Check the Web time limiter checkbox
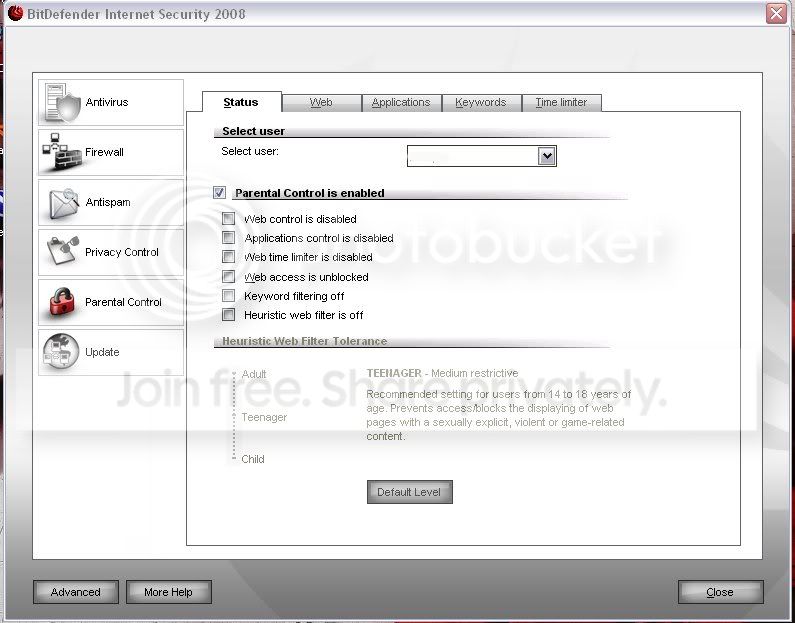Image resolution: width=795 pixels, height=623 pixels. pos(229,256)
